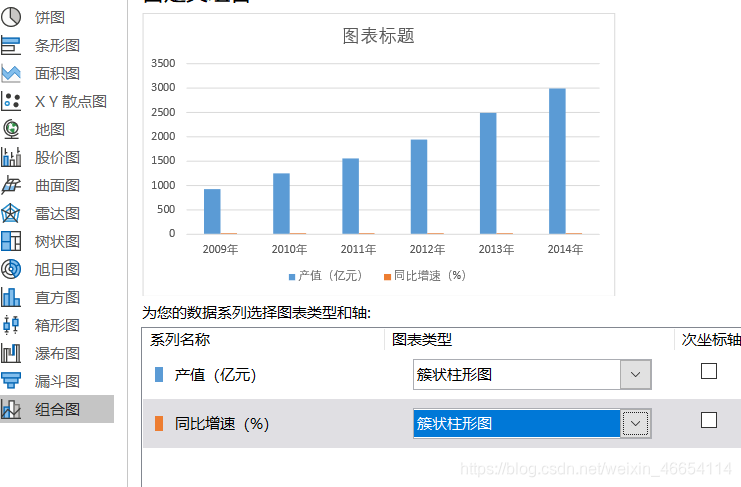Click the 图表类型 column header
Image resolution: width=741 pixels, height=487 pixels.
pyautogui.click(x=422, y=340)
